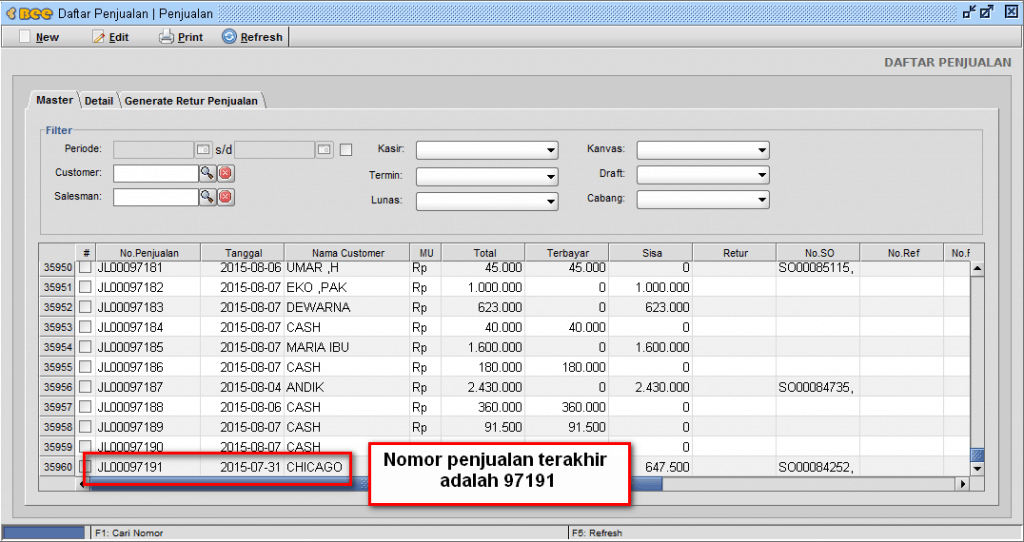1024x542 pixels.
Task: Click the Periode end date field
Action: click(275, 150)
